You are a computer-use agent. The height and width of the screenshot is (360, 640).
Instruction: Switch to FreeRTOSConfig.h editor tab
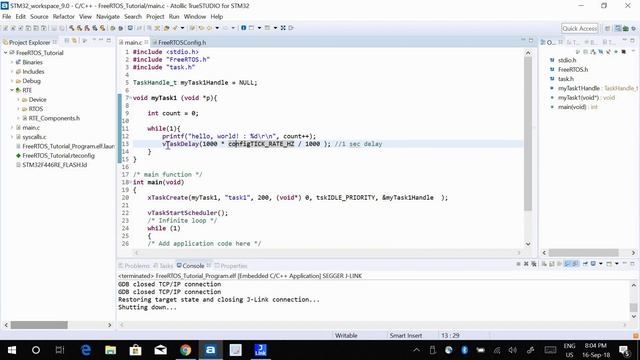180,42
